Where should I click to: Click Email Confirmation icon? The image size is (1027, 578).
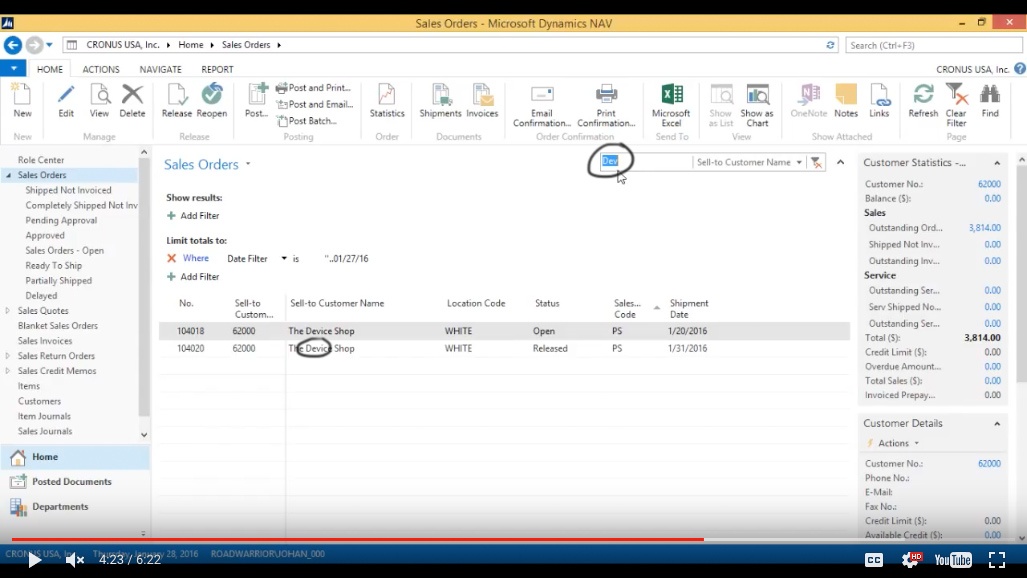[542, 106]
